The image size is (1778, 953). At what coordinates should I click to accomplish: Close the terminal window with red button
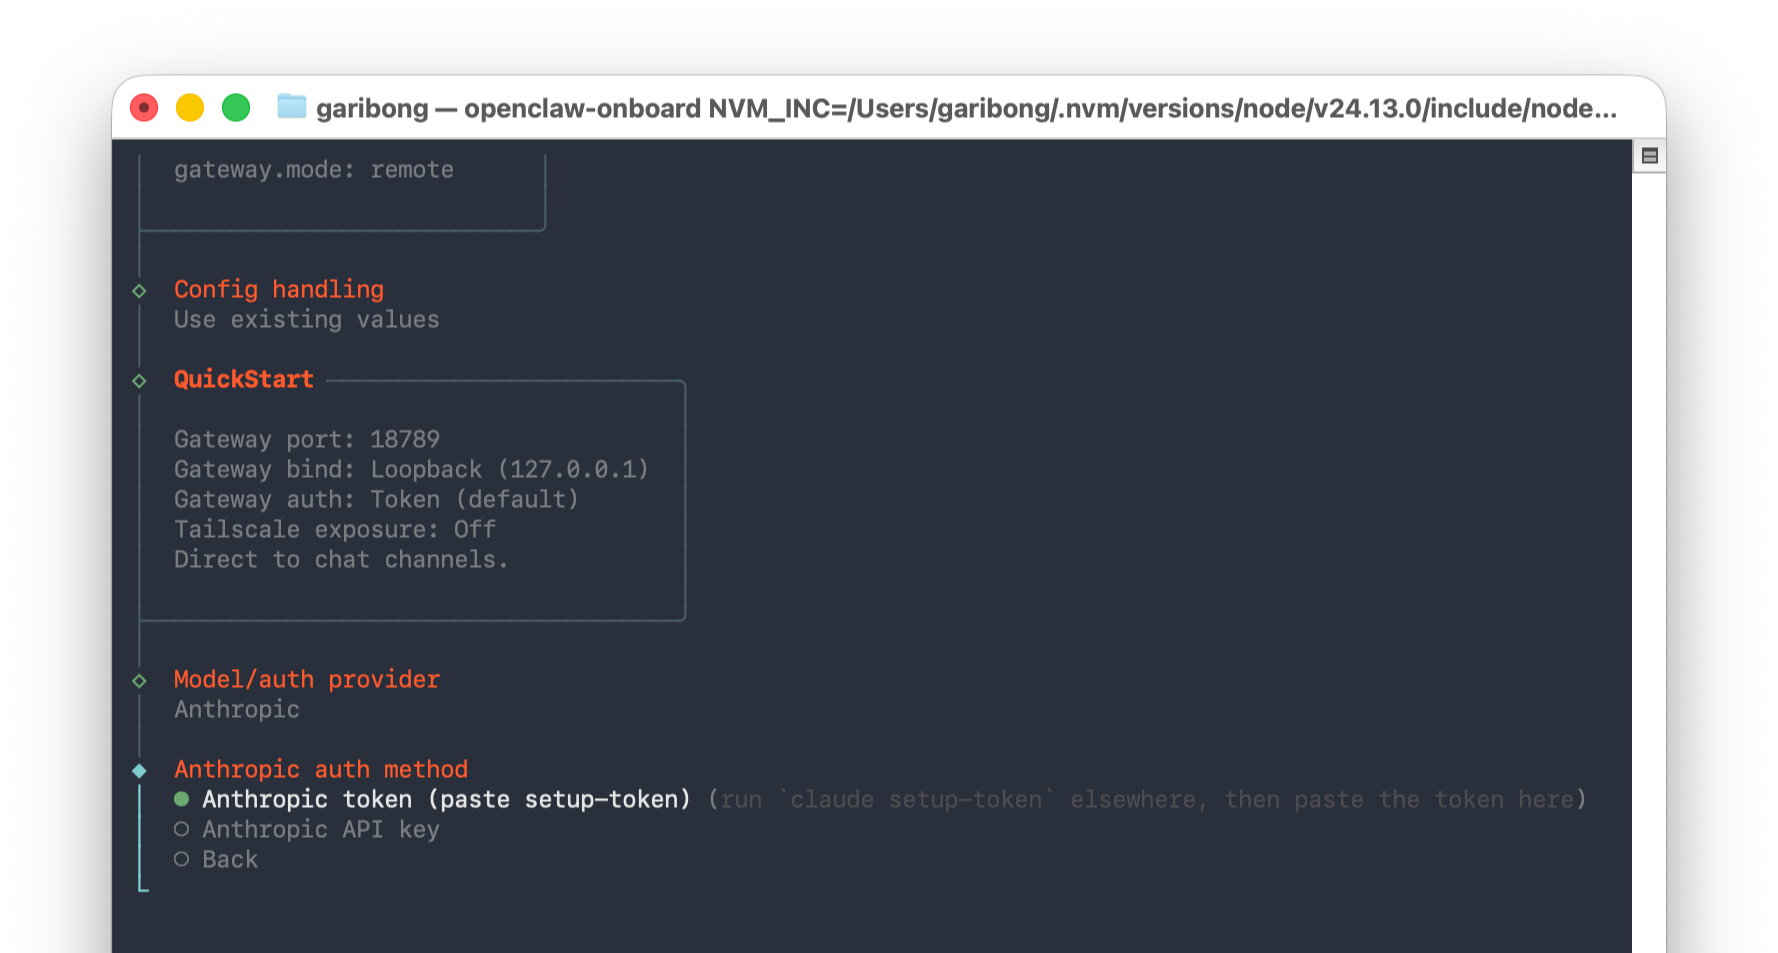pos(144,107)
